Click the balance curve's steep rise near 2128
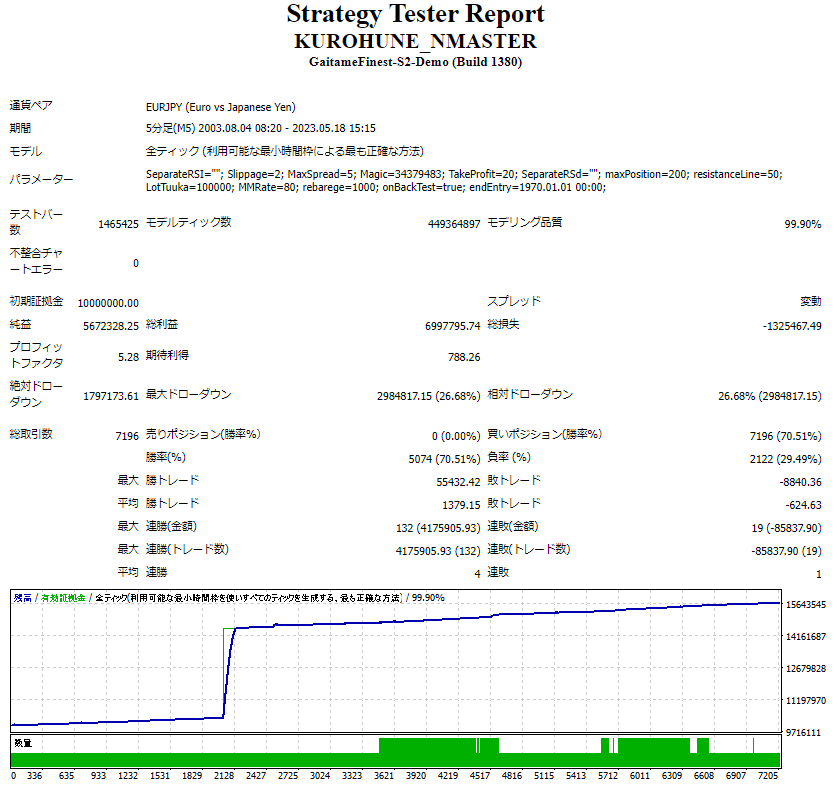 229,674
